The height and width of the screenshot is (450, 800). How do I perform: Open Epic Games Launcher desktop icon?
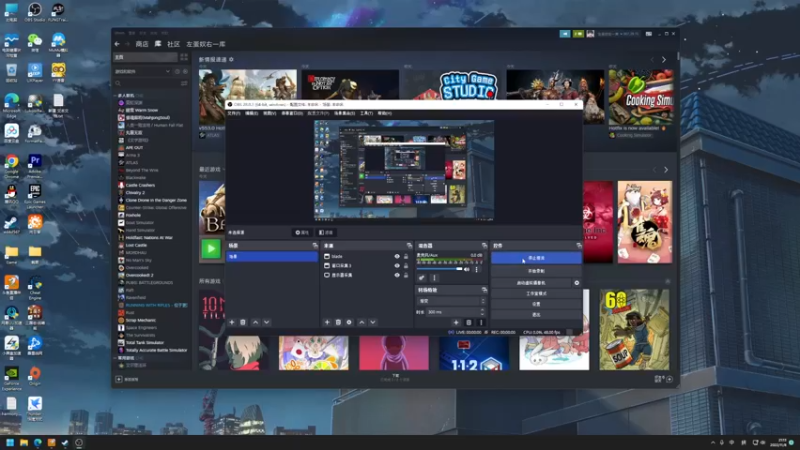point(35,194)
